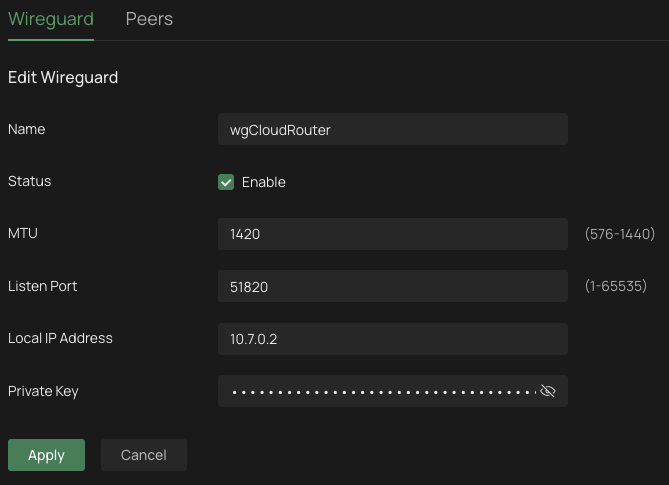Click the Private Key label
The image size is (669, 485).
click(x=43, y=391)
